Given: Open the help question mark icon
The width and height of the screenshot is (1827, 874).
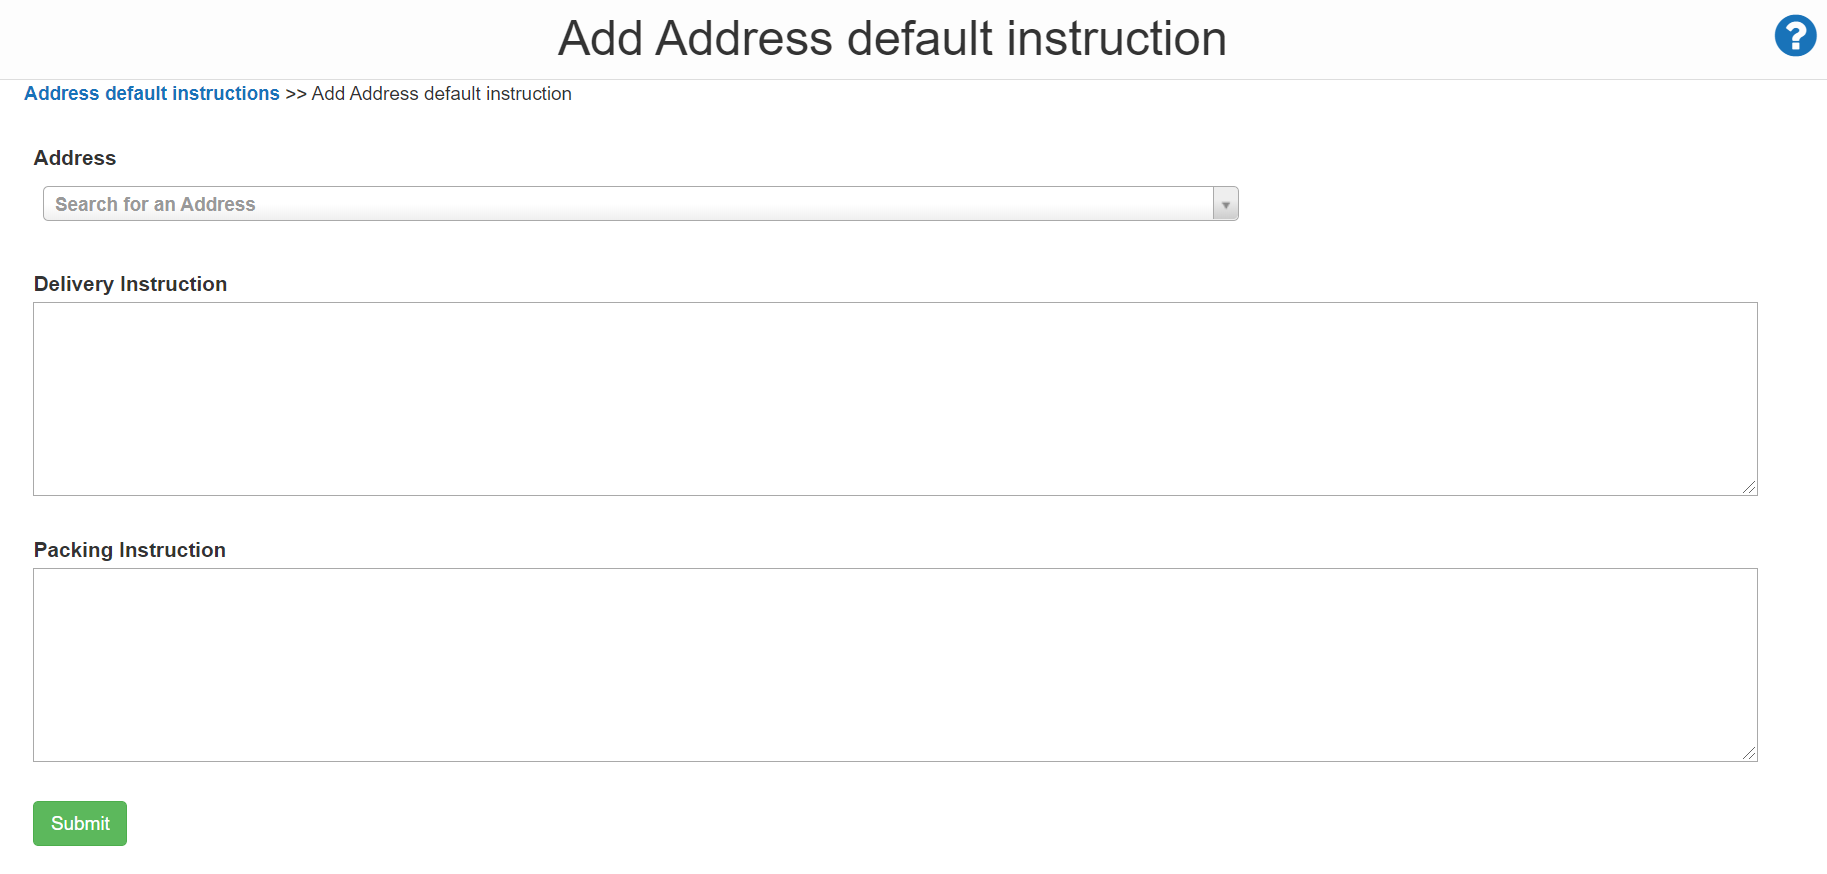Looking at the screenshot, I should point(1795,36).
